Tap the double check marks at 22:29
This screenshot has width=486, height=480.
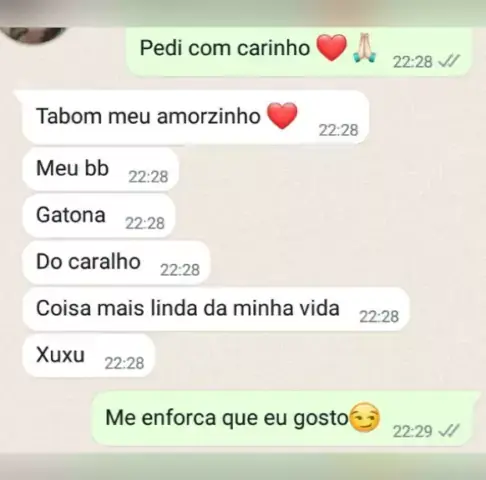point(449,431)
